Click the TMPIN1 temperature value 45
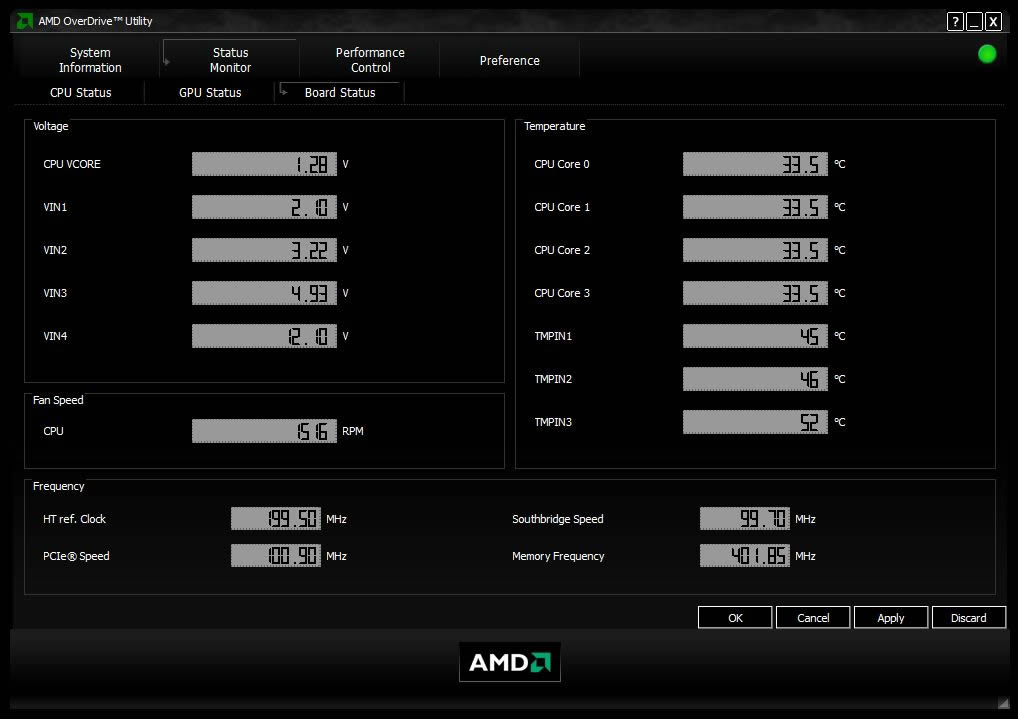The width and height of the screenshot is (1018, 719). click(x=755, y=336)
